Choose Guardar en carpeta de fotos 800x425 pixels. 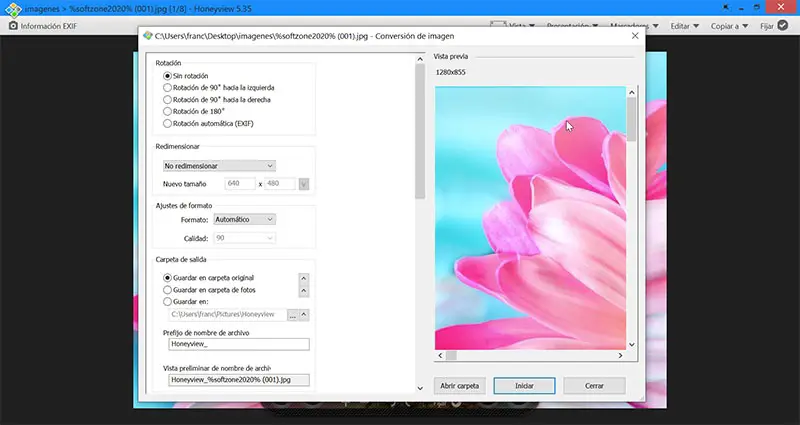coord(209,290)
